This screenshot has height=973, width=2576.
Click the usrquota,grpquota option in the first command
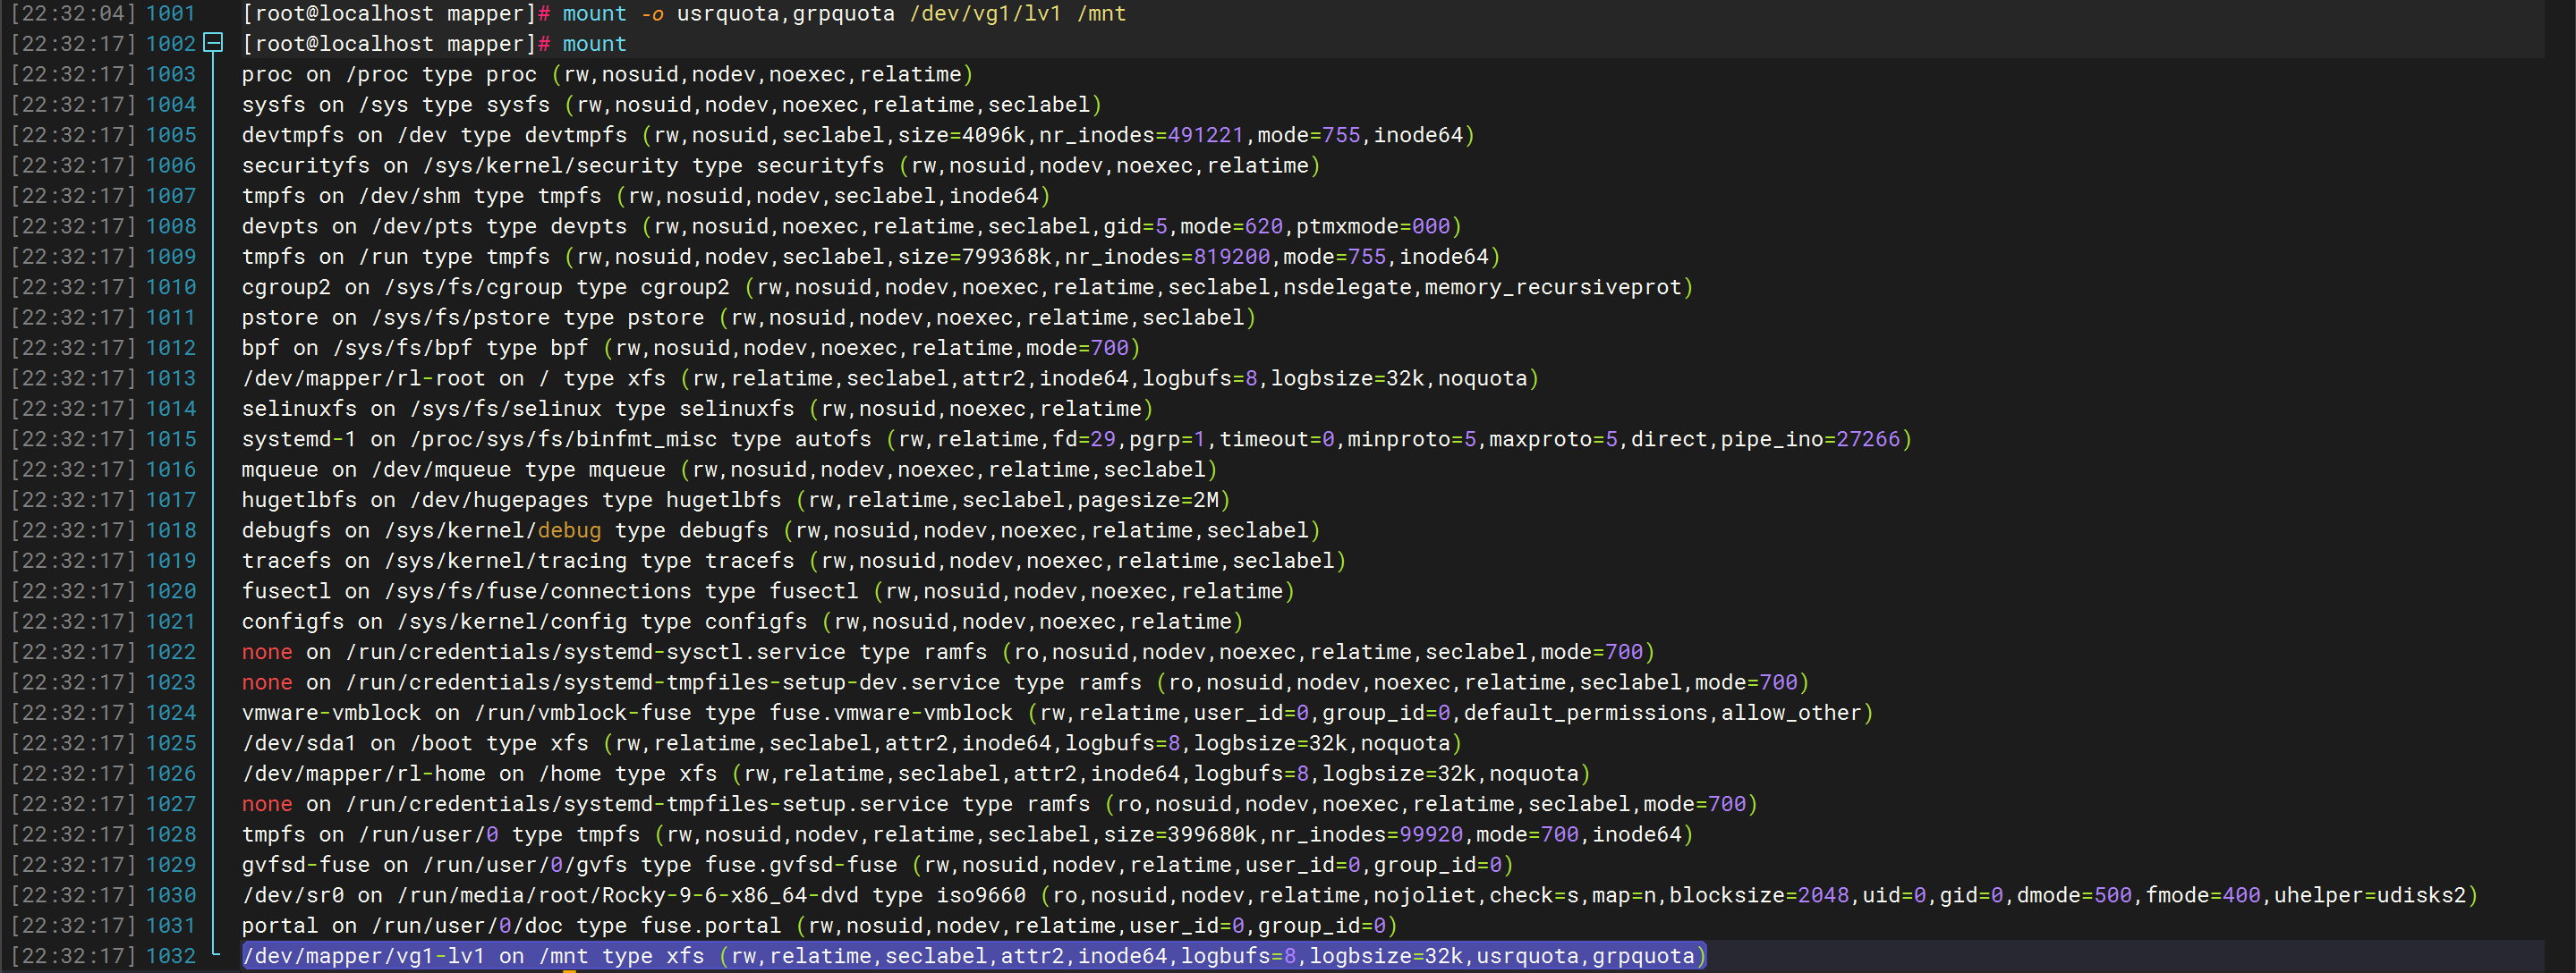(x=785, y=13)
